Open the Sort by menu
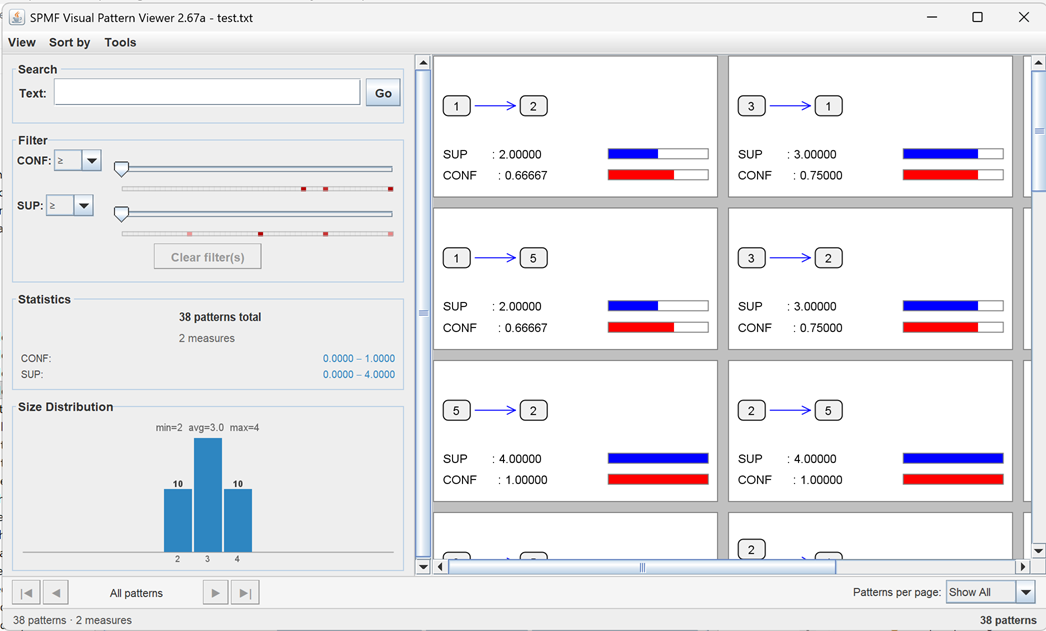Screen dimensions: 1046x631 [69, 42]
